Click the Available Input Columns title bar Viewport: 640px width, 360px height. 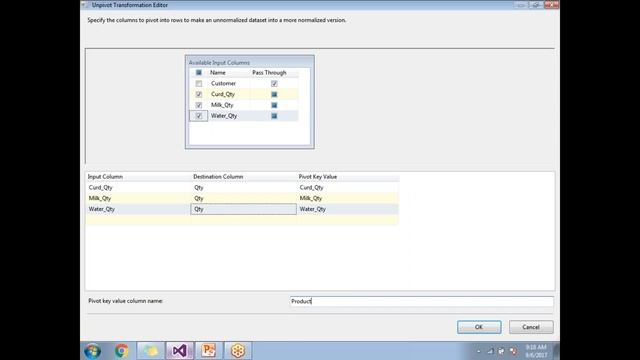[x=249, y=62]
